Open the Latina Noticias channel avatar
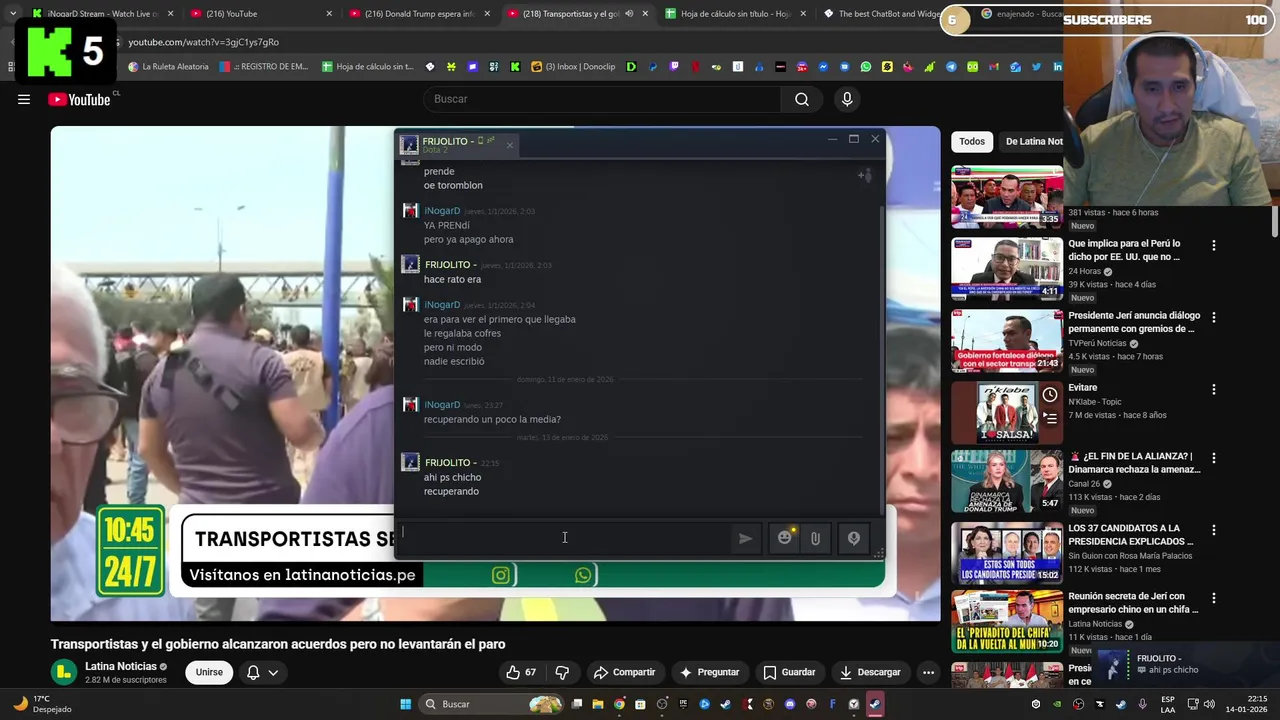Viewport: 1280px width, 720px height. [x=64, y=672]
